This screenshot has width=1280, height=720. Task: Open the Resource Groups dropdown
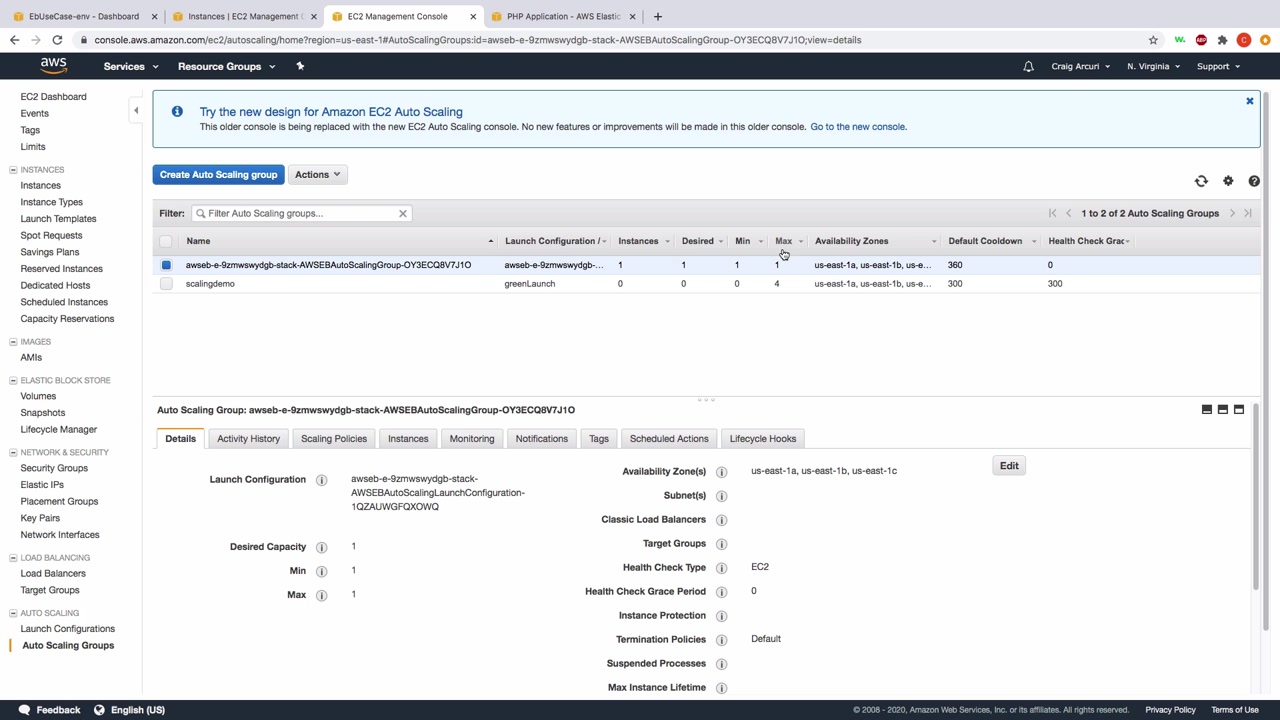point(226,66)
